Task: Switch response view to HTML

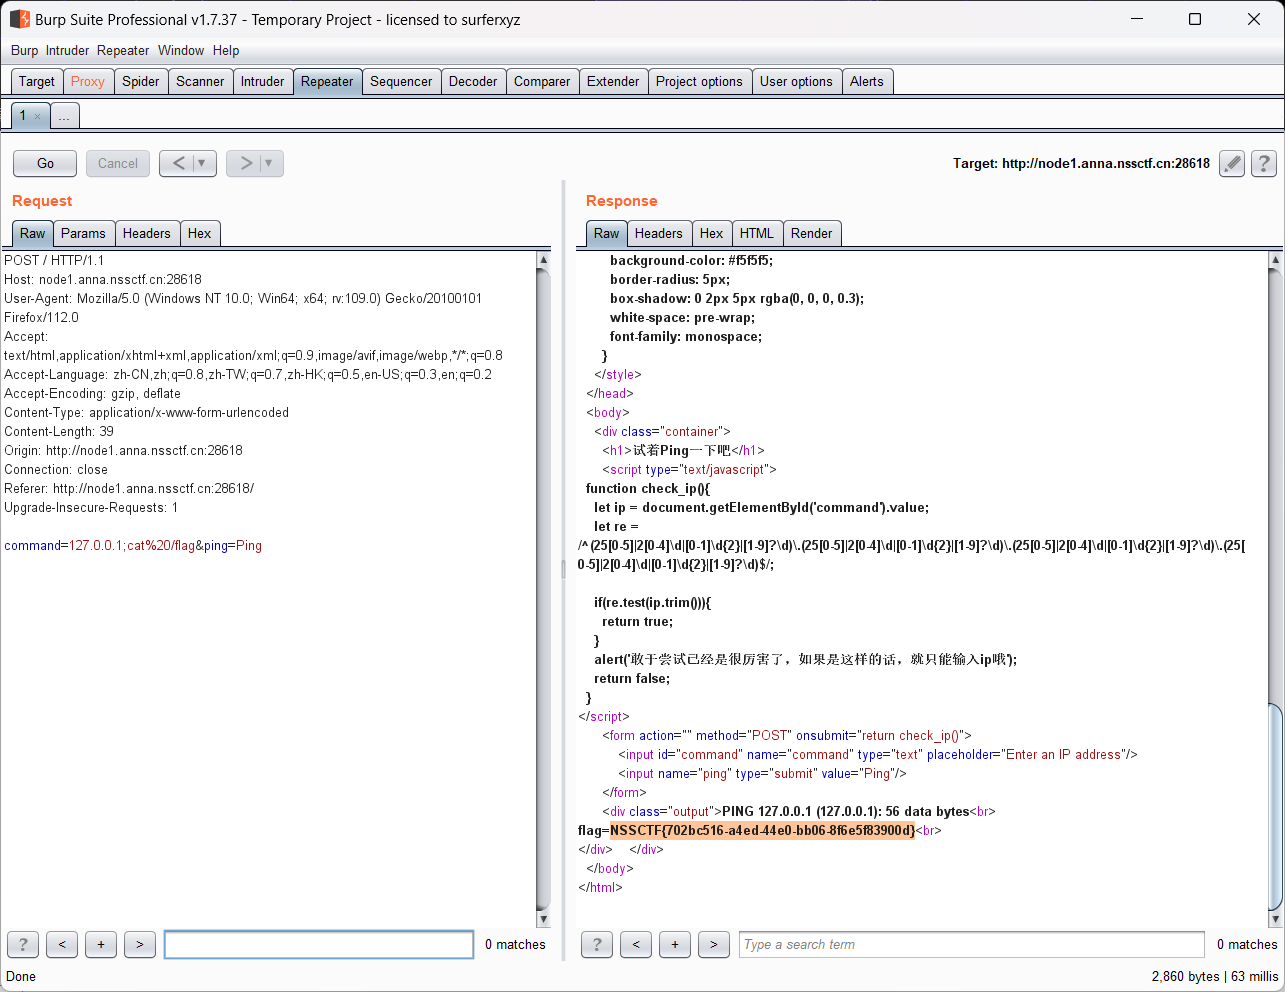Action: [757, 233]
